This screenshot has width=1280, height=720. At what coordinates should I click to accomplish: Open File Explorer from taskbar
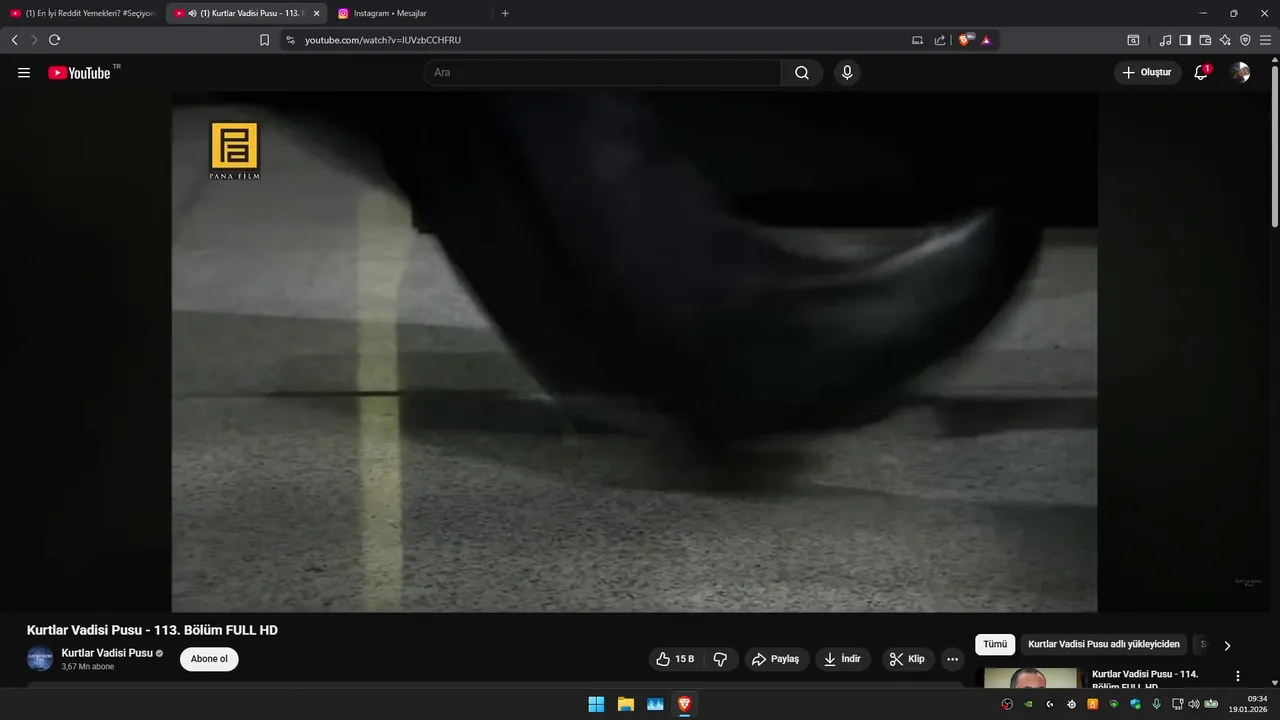[625, 704]
